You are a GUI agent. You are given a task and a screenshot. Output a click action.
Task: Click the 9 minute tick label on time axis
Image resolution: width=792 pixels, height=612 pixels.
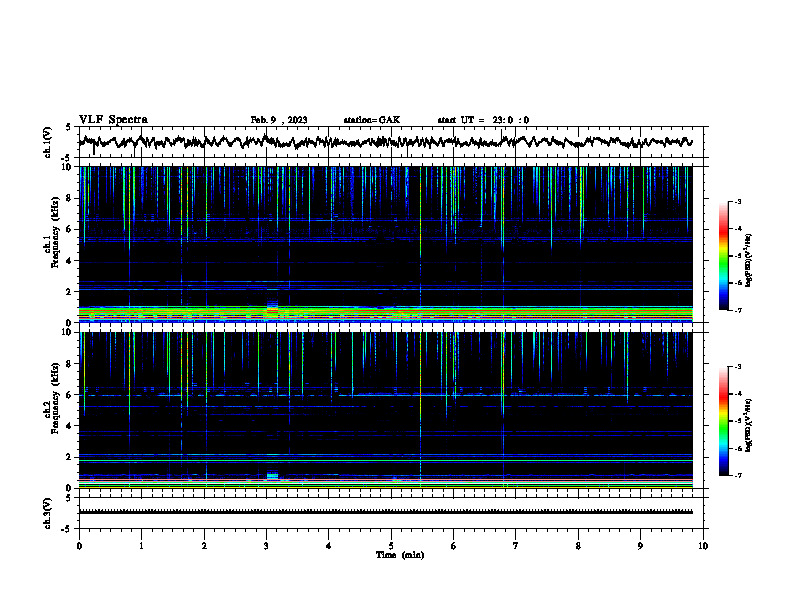click(x=640, y=546)
